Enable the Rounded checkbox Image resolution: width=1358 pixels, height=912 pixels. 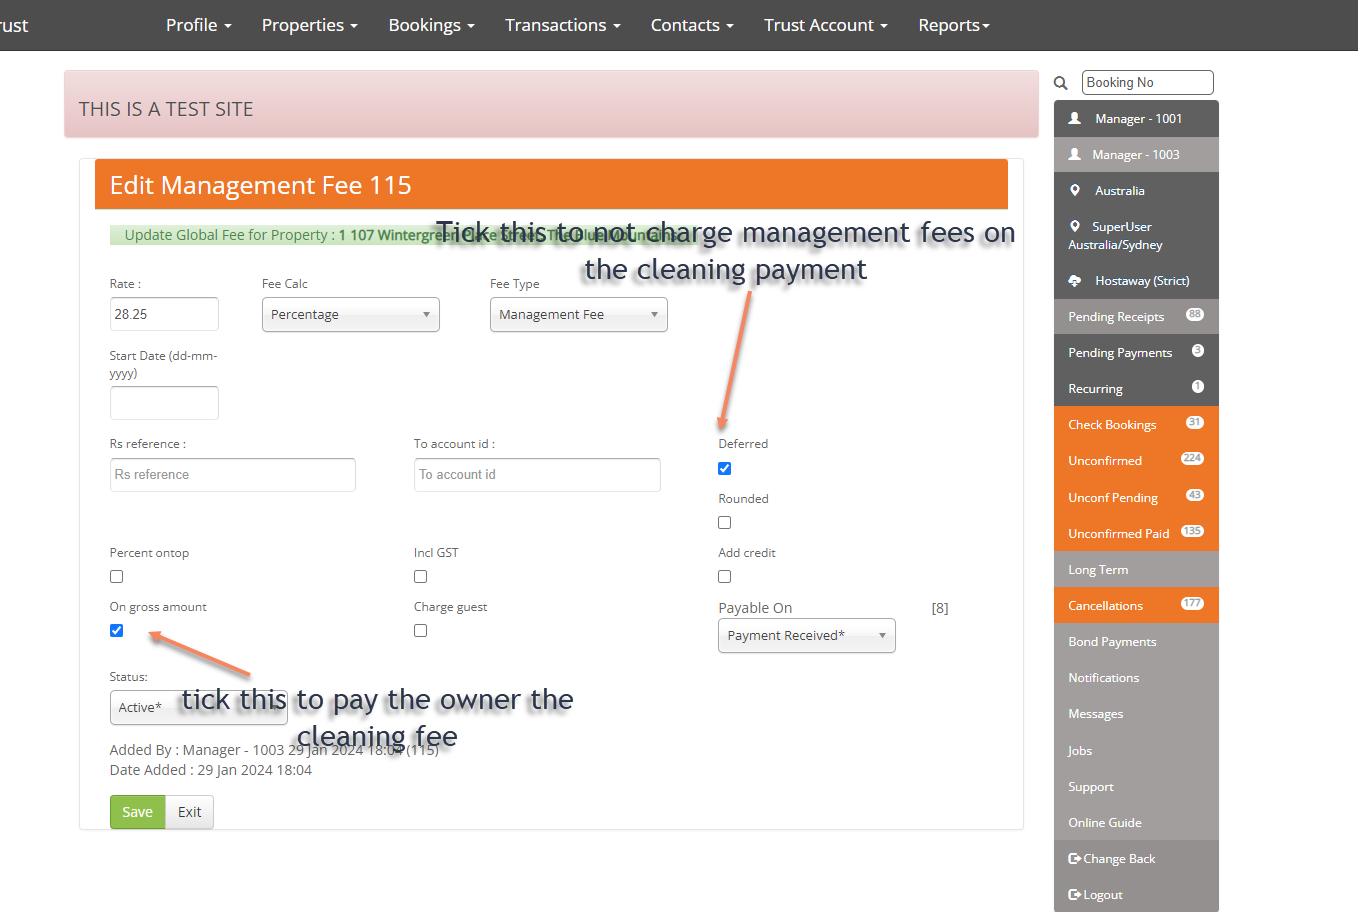tap(725, 523)
